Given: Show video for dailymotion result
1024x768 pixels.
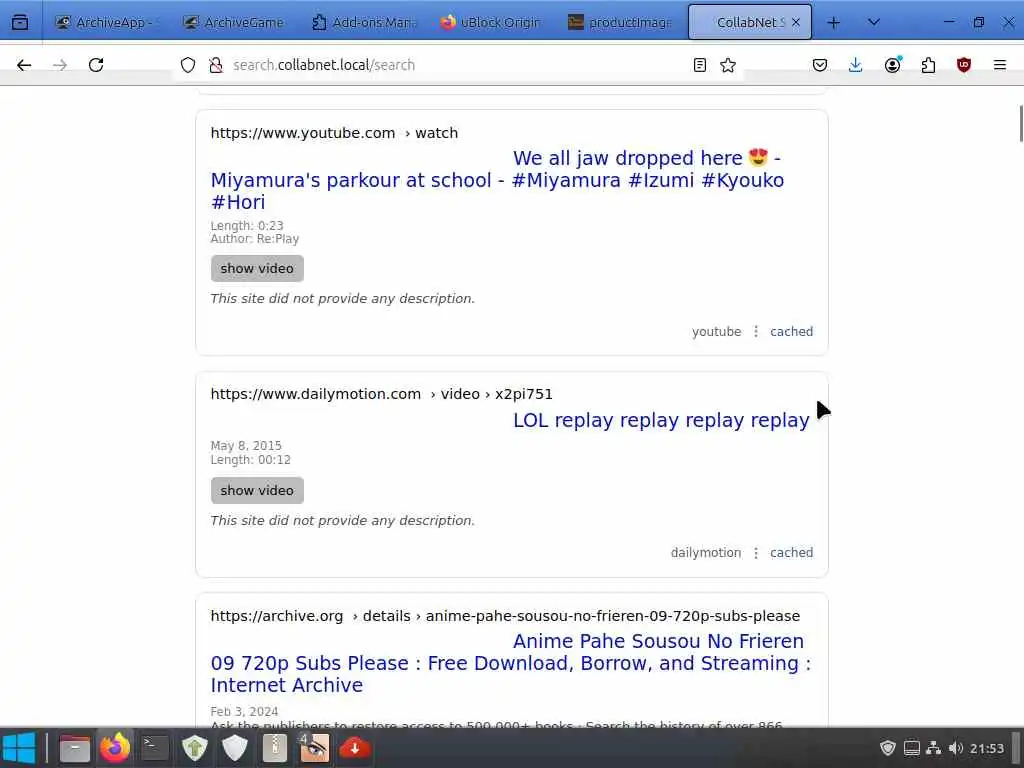Looking at the screenshot, I should coord(257,490).
